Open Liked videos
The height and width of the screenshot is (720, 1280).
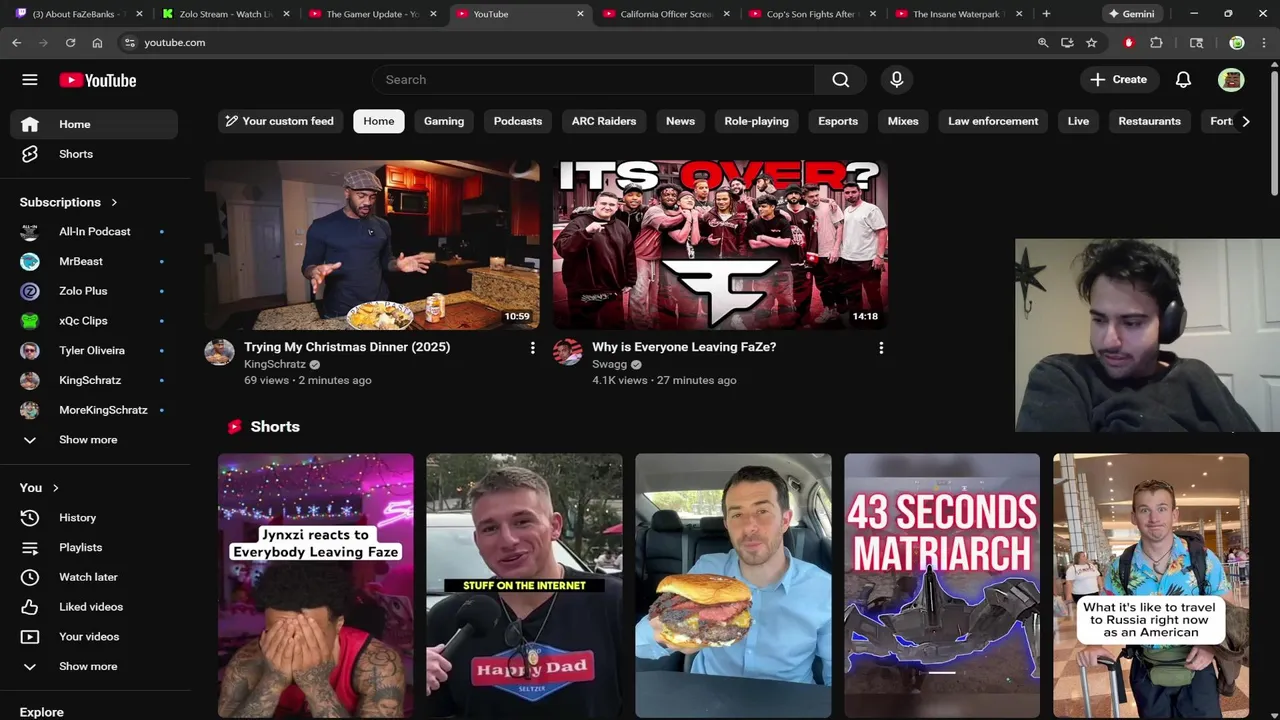tap(94, 607)
